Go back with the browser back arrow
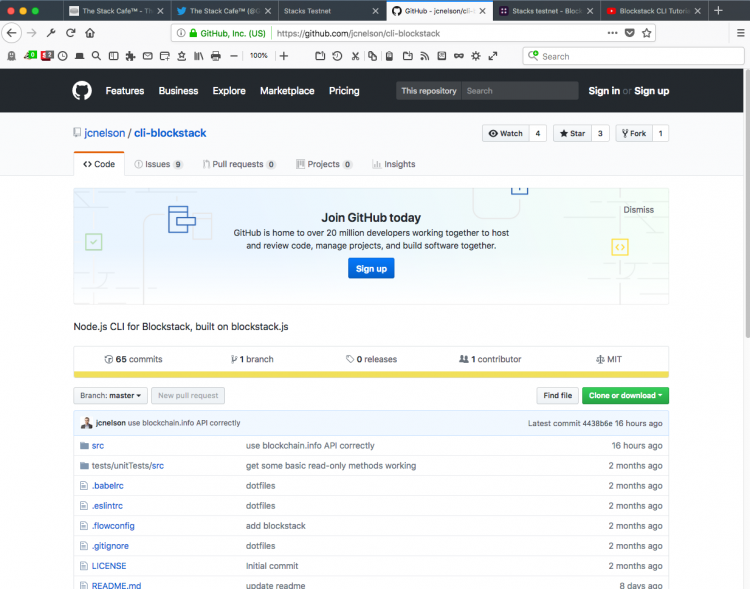This screenshot has width=750, height=589. 11,33
